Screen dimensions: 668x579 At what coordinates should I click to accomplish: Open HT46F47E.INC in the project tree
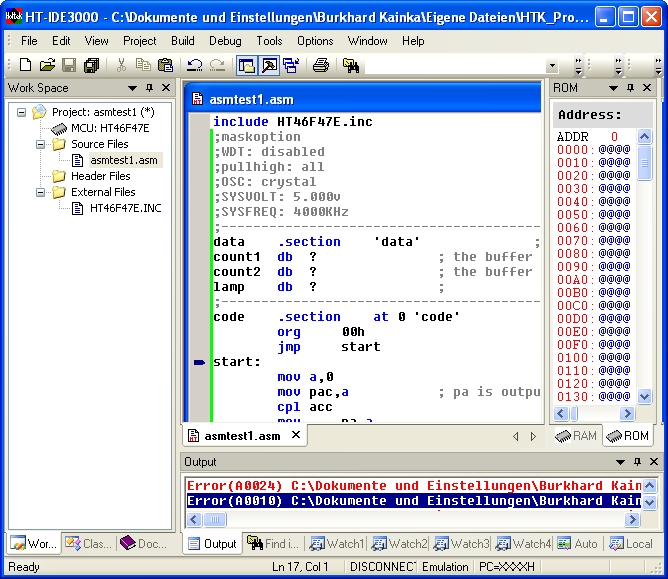(x=125, y=208)
